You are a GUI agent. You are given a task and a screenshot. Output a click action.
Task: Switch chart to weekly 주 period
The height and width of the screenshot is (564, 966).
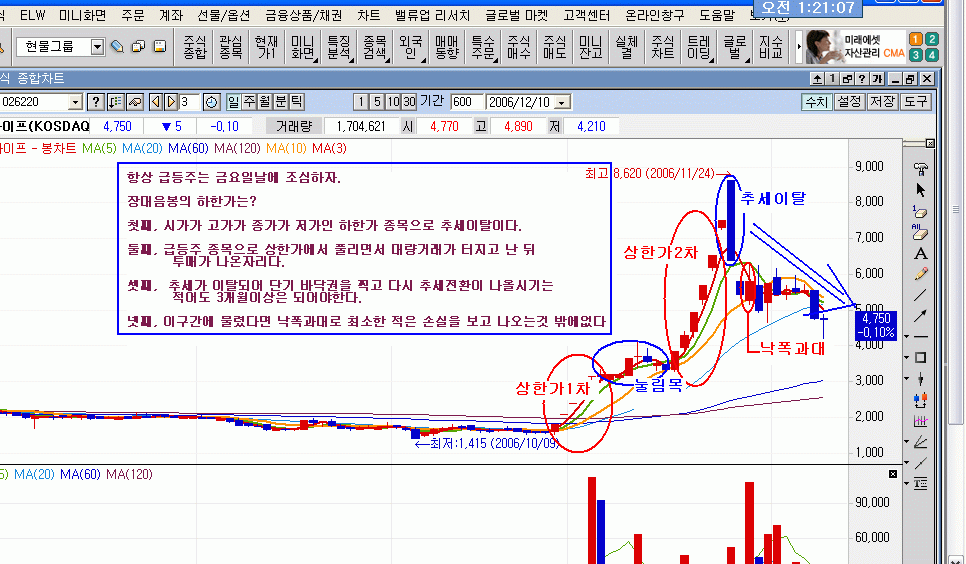pyautogui.click(x=249, y=102)
